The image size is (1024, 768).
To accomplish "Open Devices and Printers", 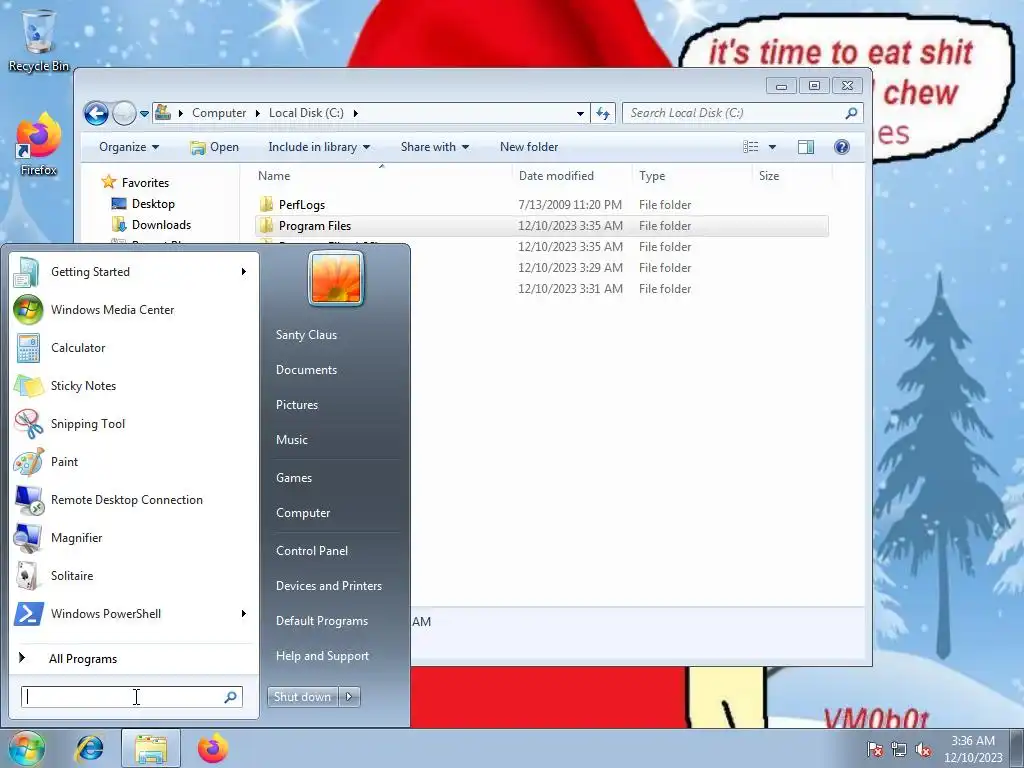I will (328, 586).
